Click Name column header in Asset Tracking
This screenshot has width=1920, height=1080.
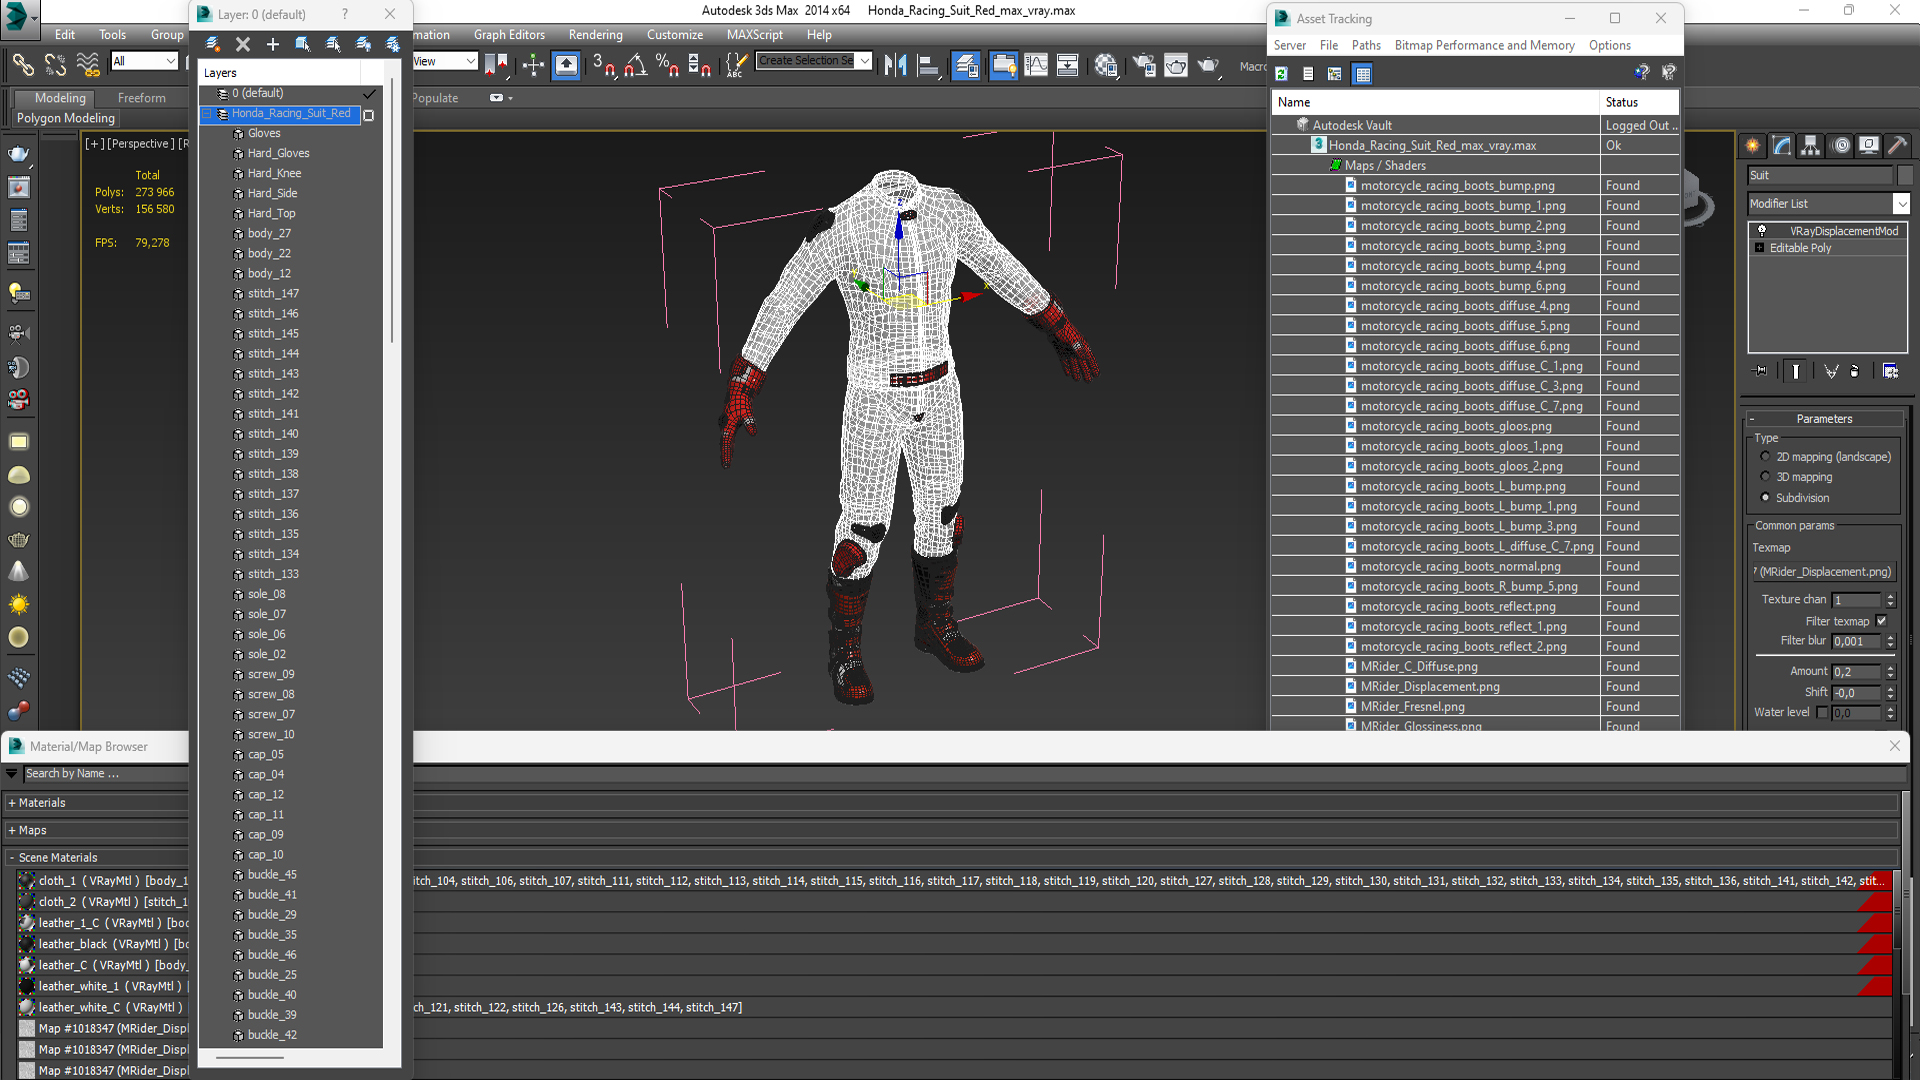[x=1435, y=102]
